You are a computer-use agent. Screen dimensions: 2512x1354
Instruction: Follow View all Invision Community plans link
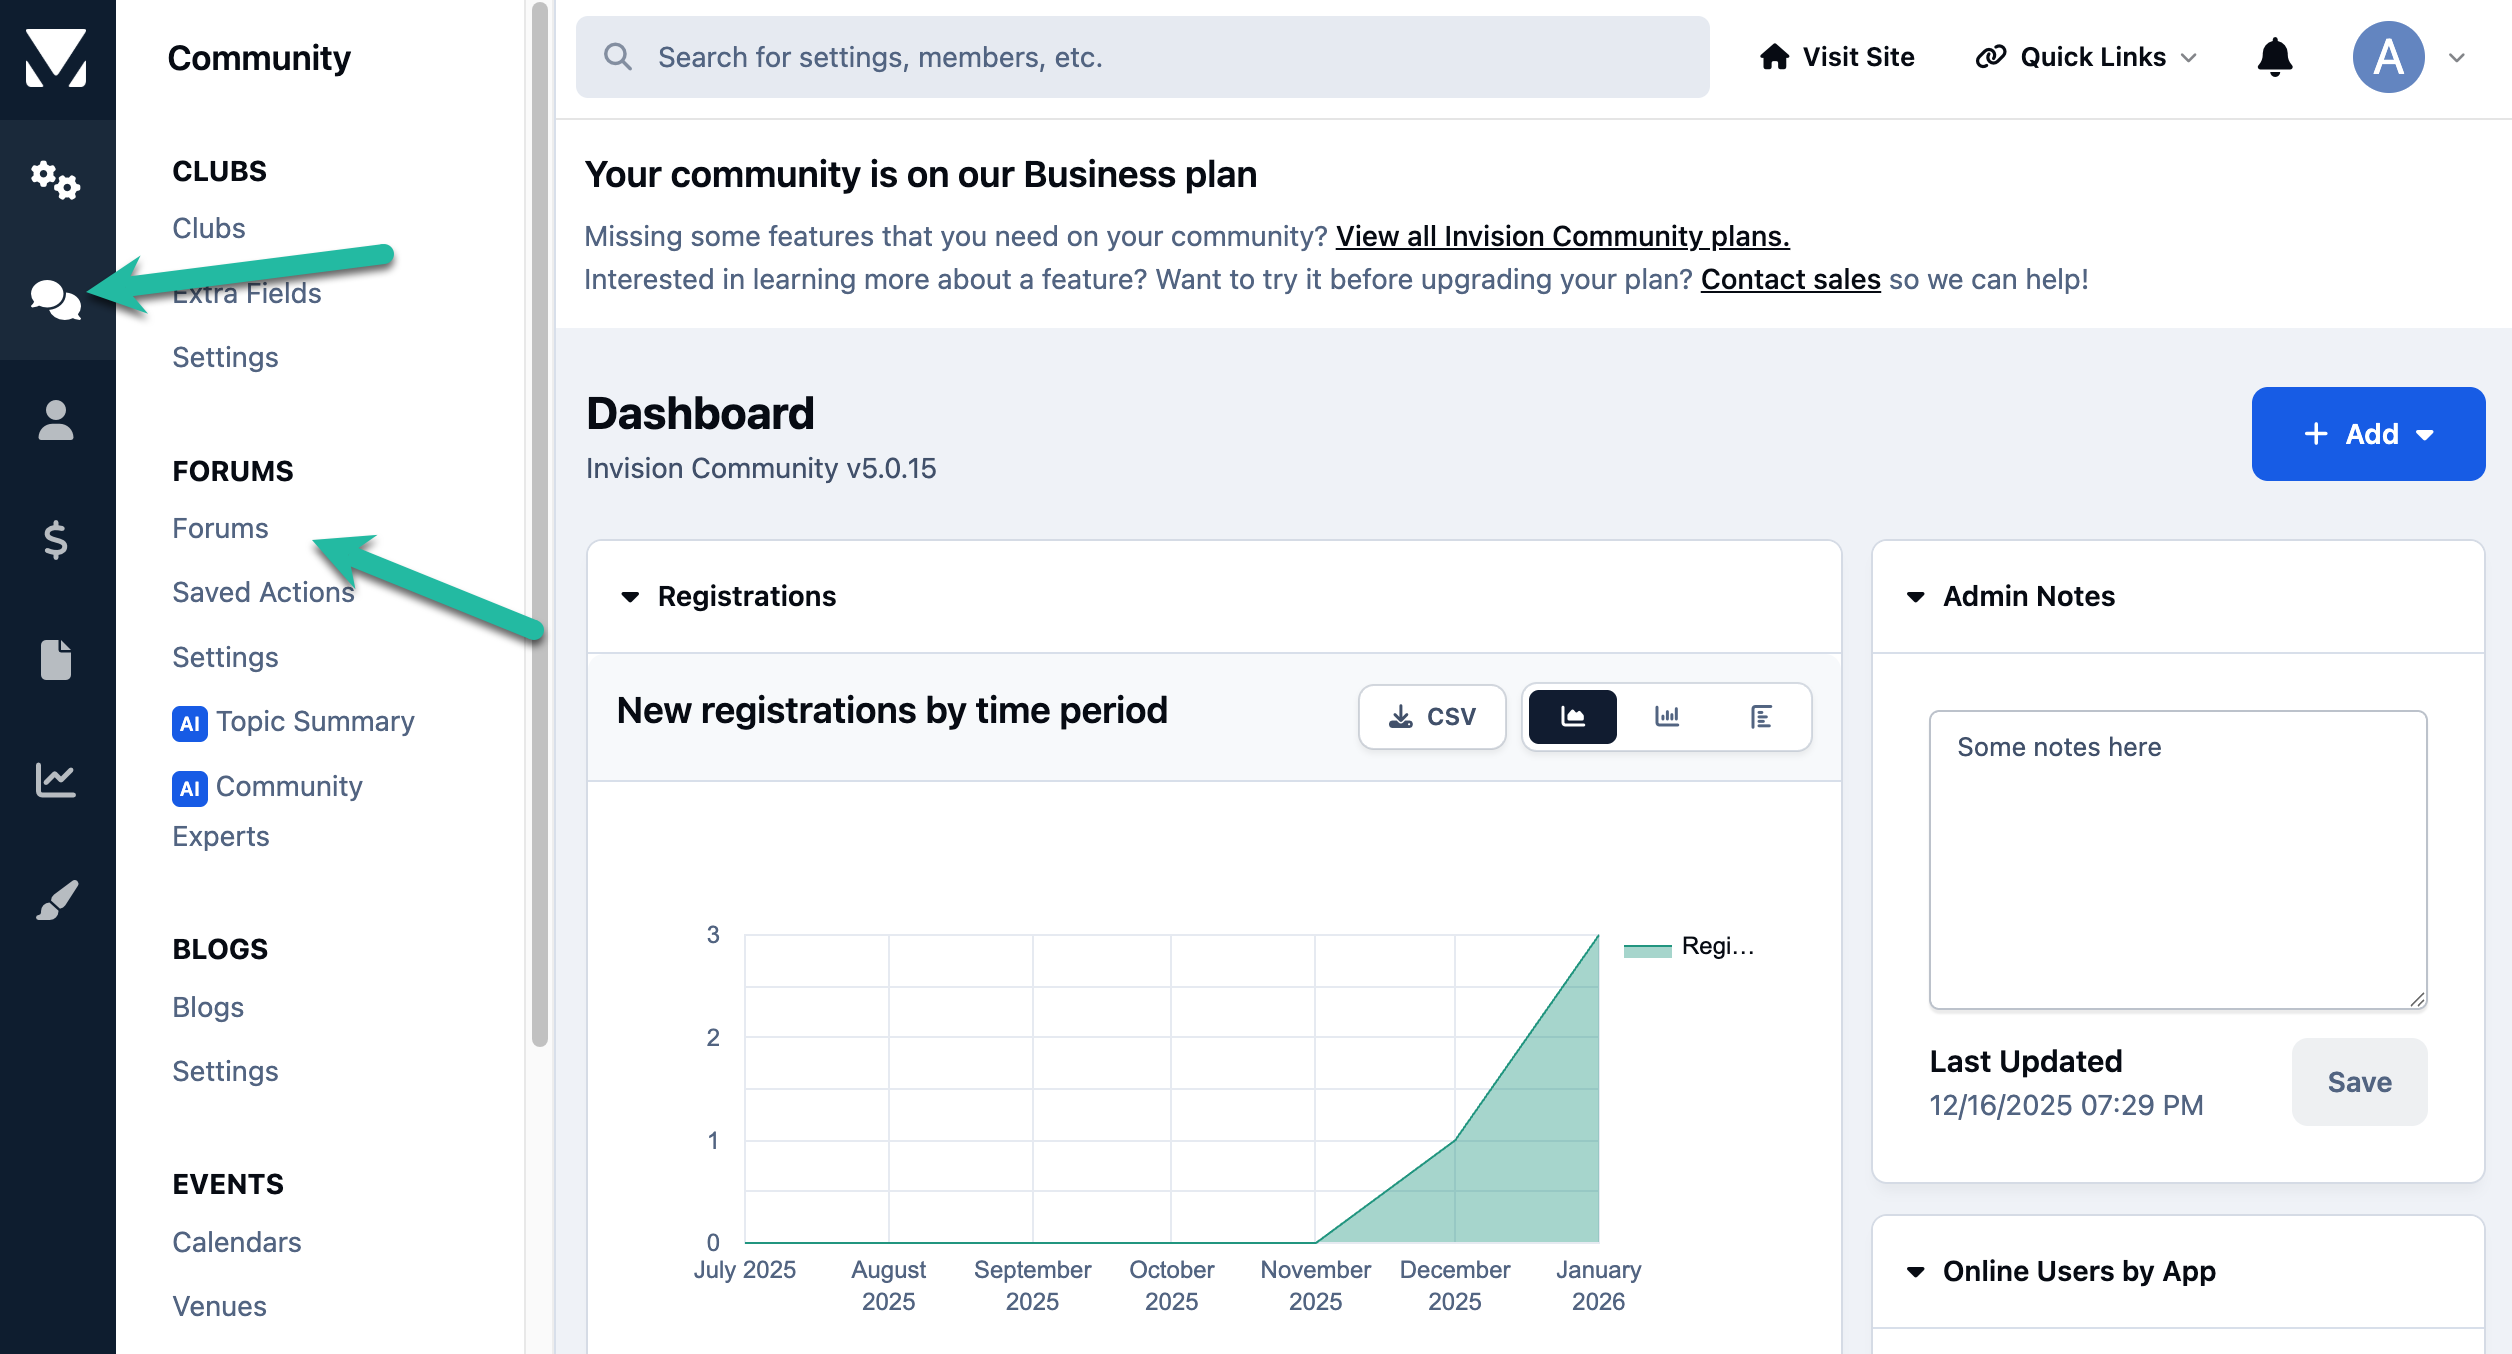coord(1562,236)
